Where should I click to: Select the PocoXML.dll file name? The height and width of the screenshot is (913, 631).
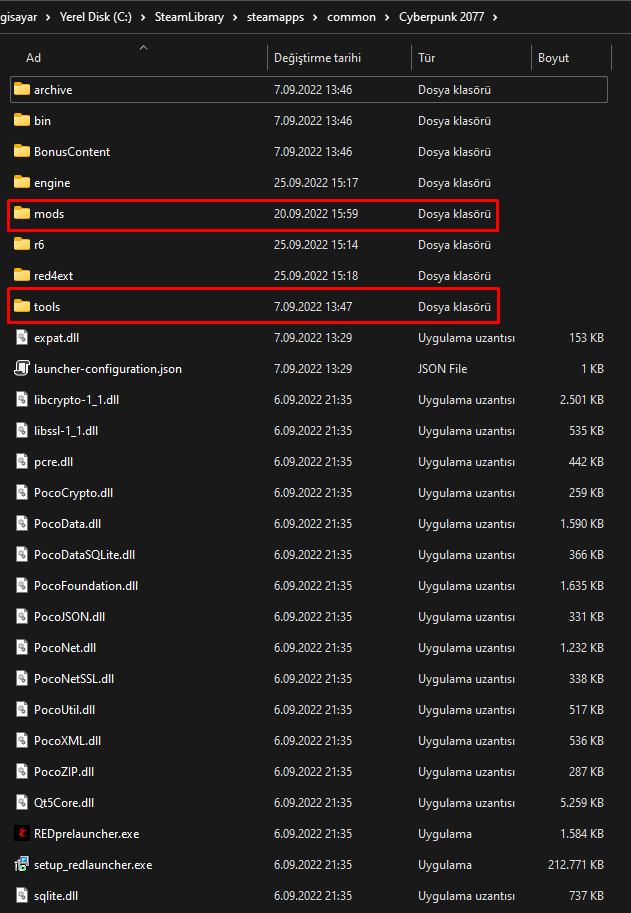pos(68,741)
